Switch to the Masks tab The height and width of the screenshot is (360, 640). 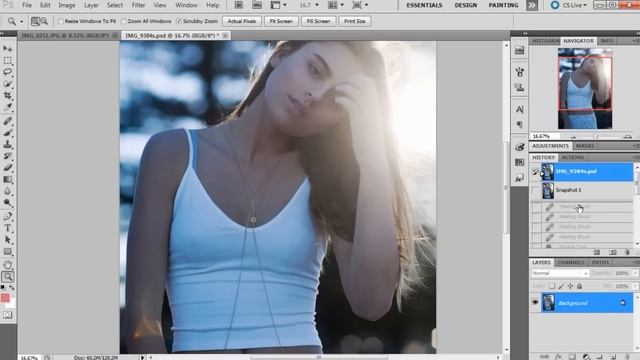pyautogui.click(x=585, y=146)
